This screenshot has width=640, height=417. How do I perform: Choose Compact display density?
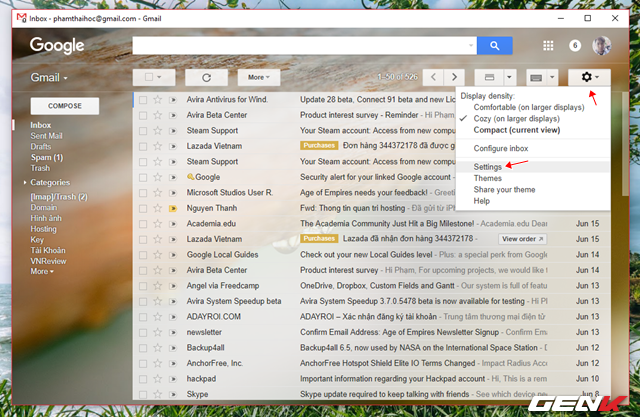pos(517,130)
